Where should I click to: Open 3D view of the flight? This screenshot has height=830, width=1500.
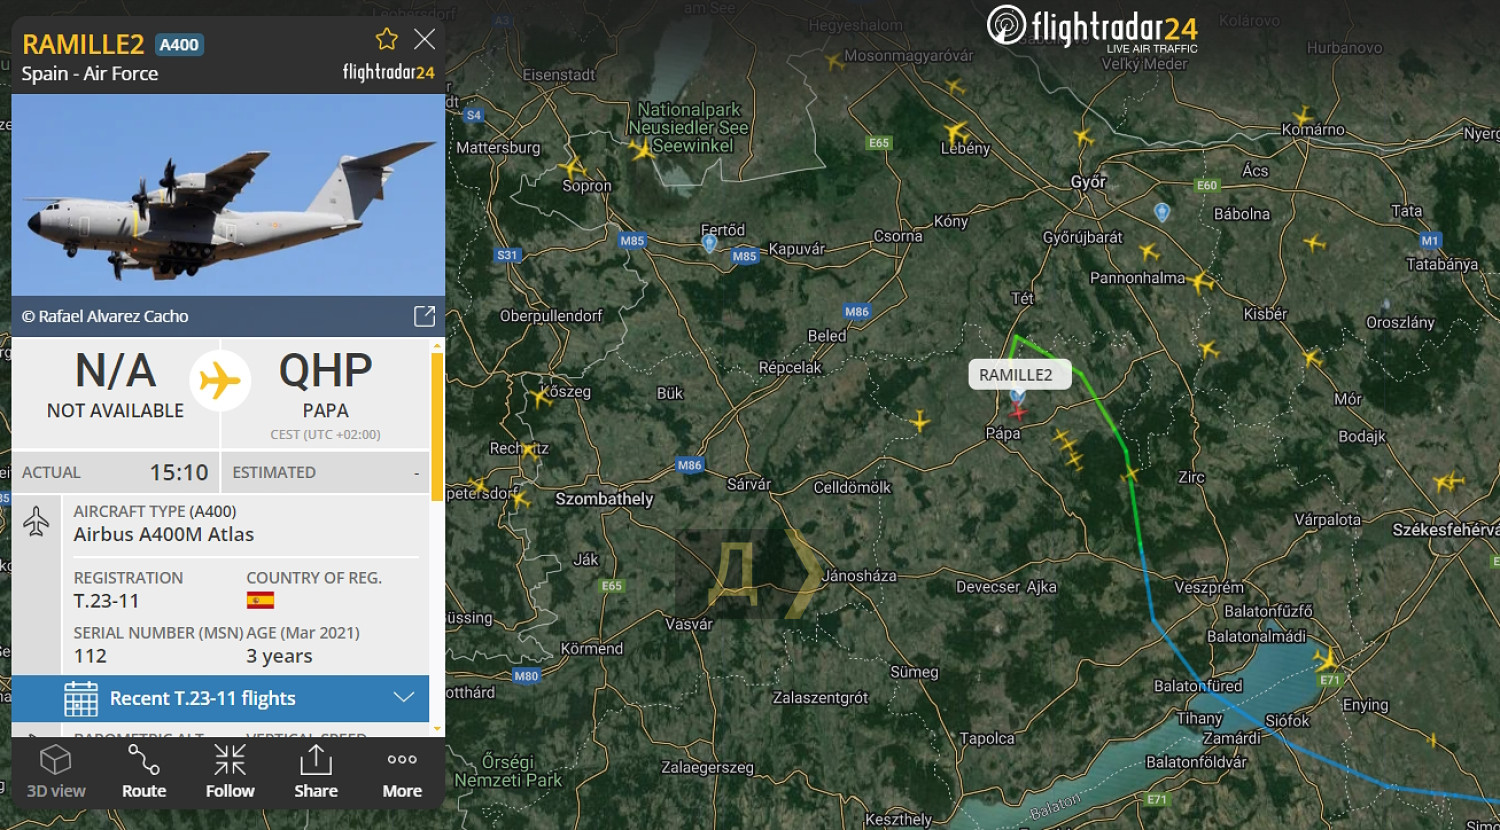click(56, 773)
